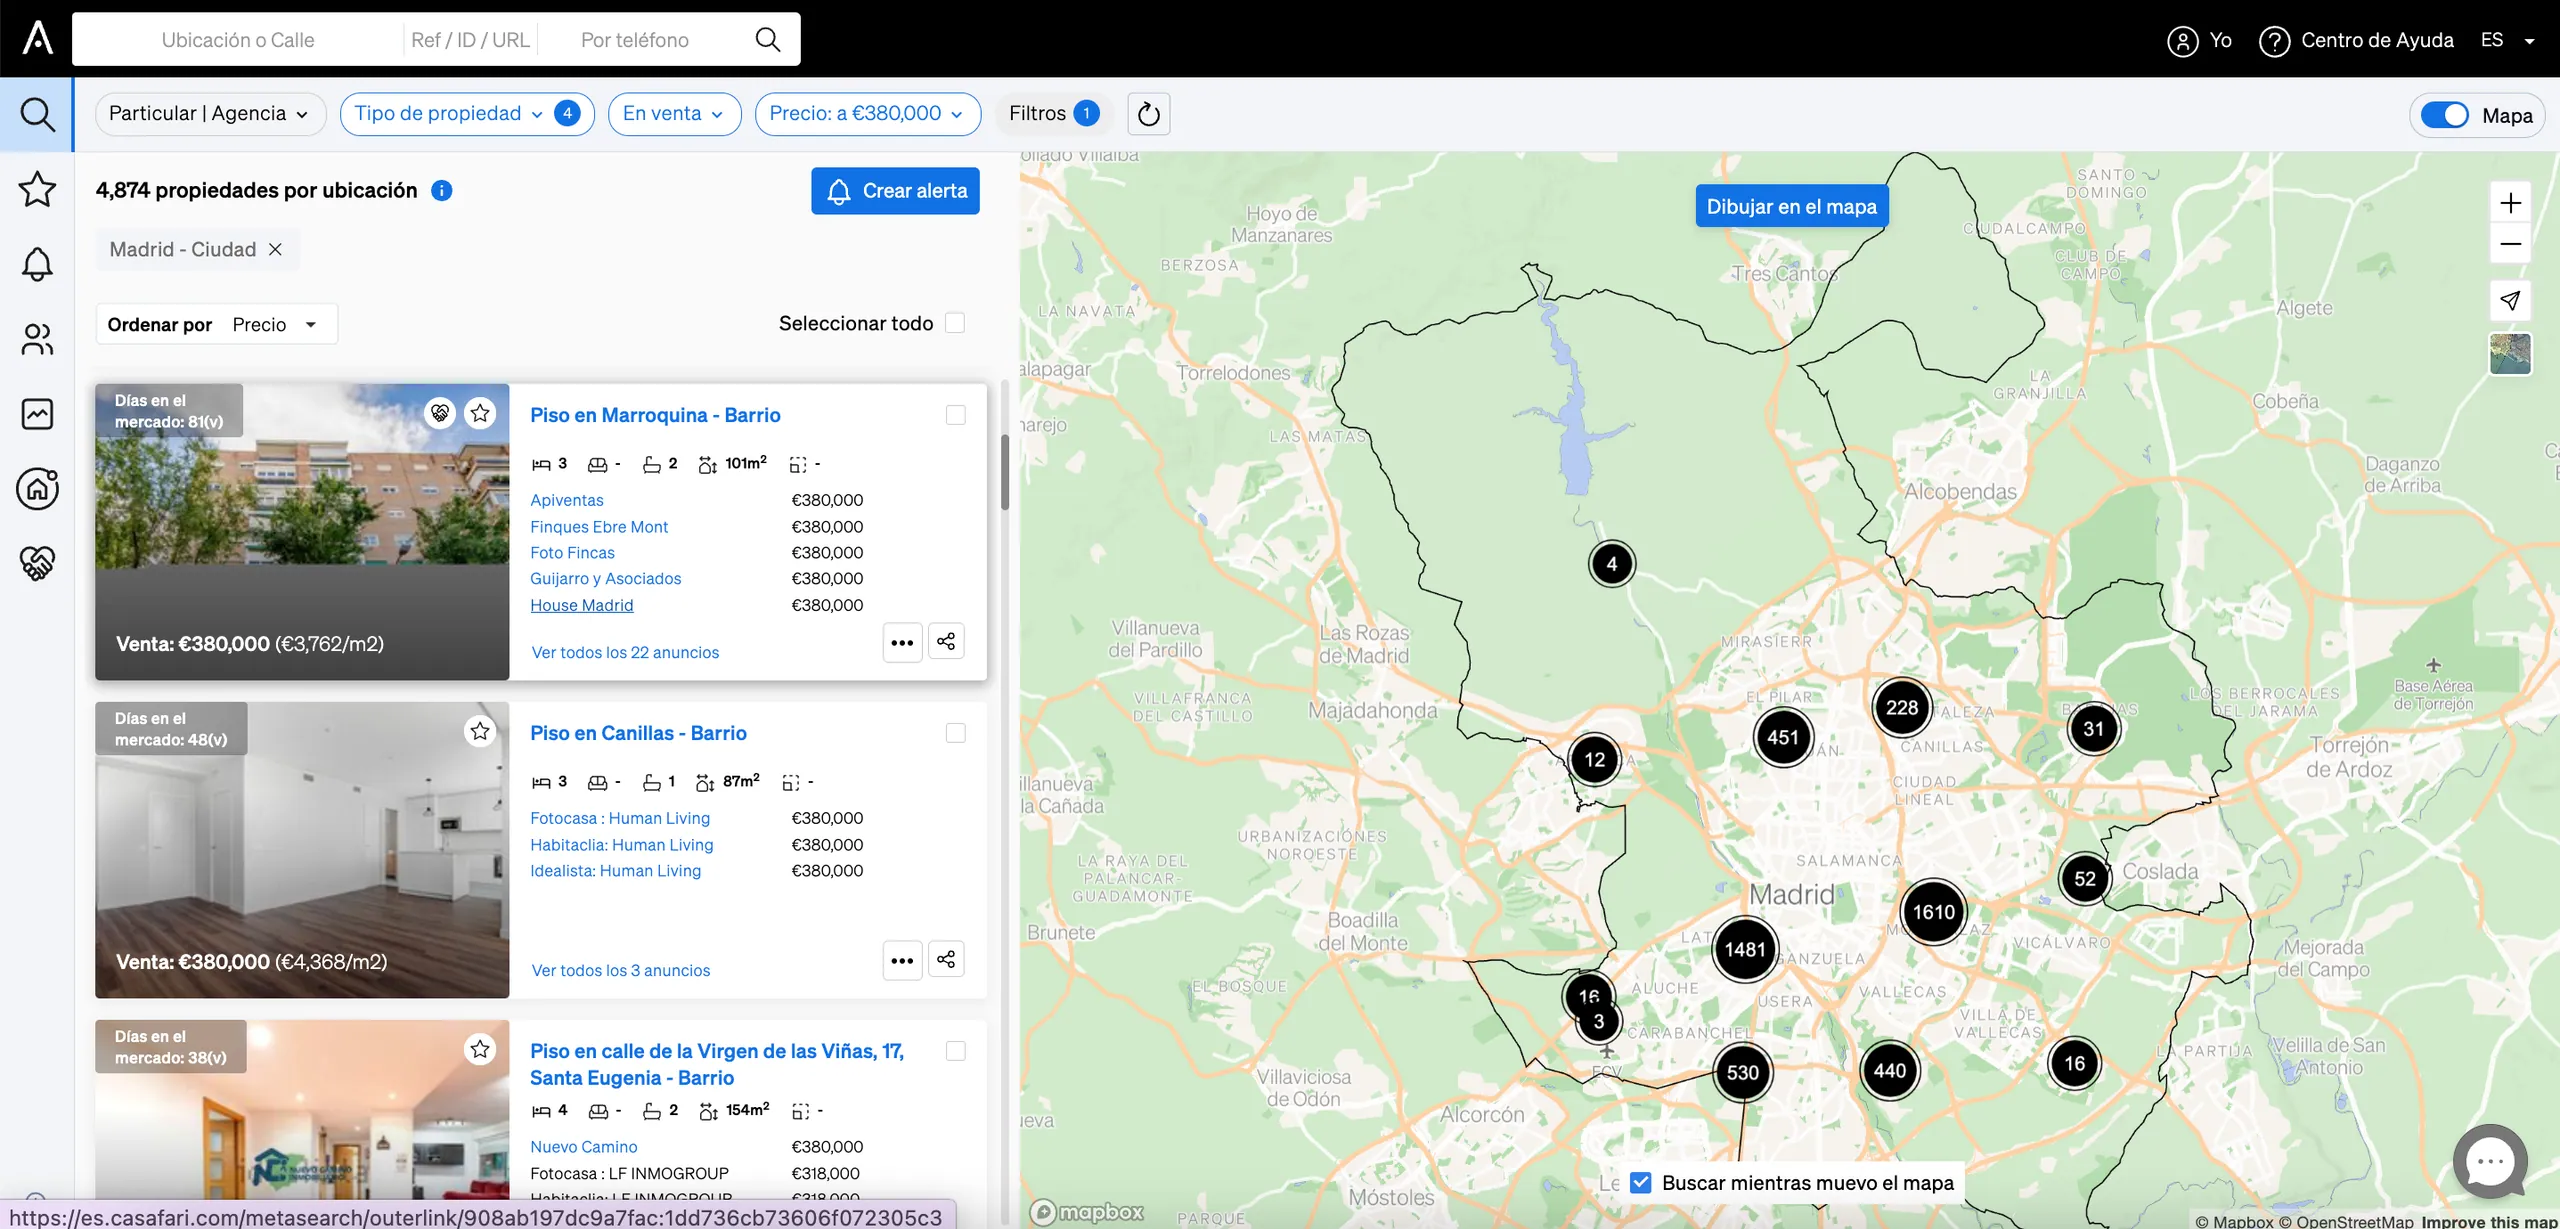
Task: Switch map to satellite view thumbnail
Action: point(2510,354)
